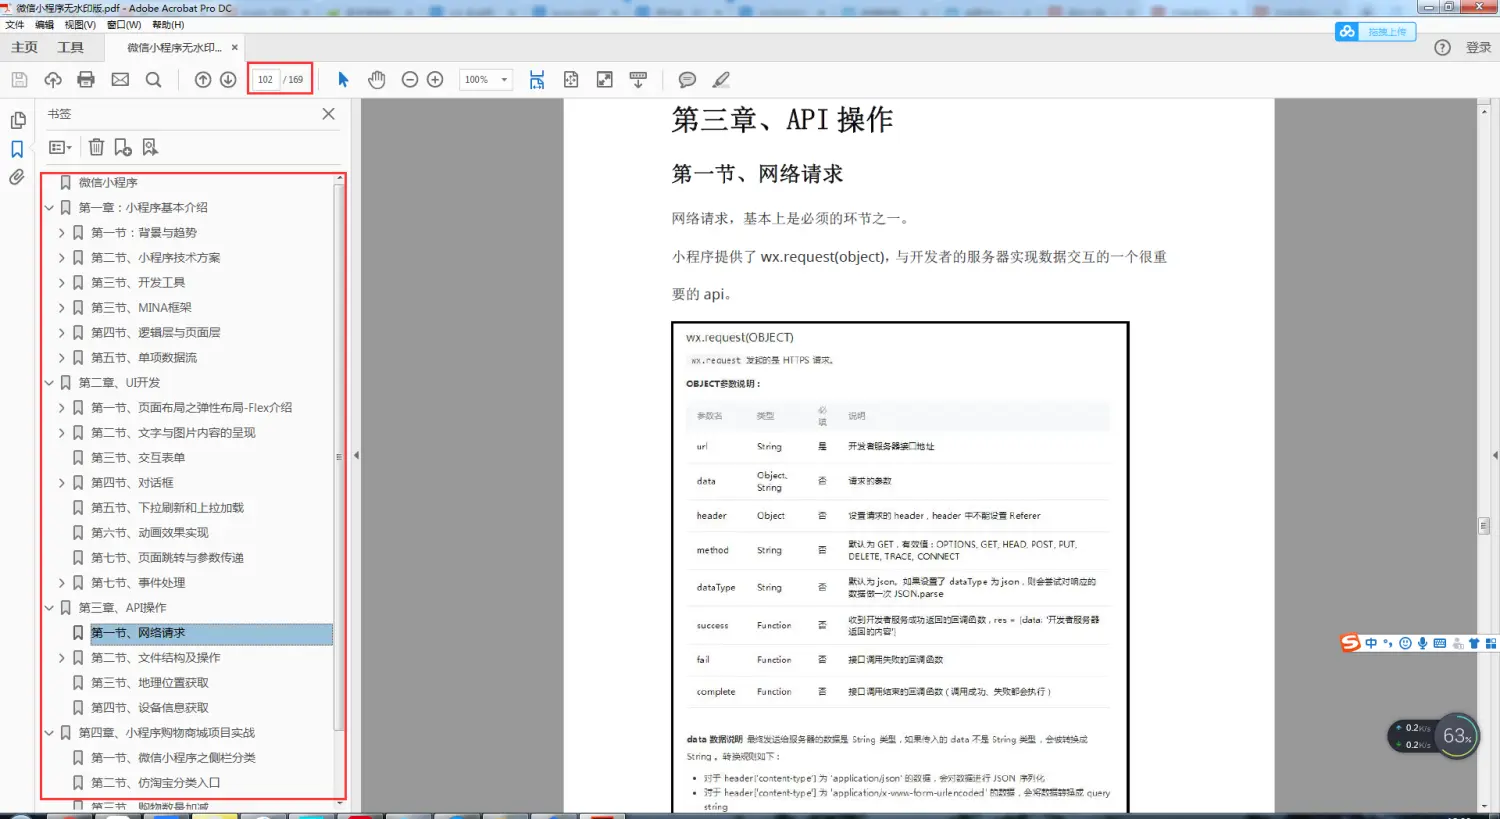The height and width of the screenshot is (819, 1500).
Task: Open bookmark 第五节、下拉刷新和上拉加载
Action: [167, 508]
